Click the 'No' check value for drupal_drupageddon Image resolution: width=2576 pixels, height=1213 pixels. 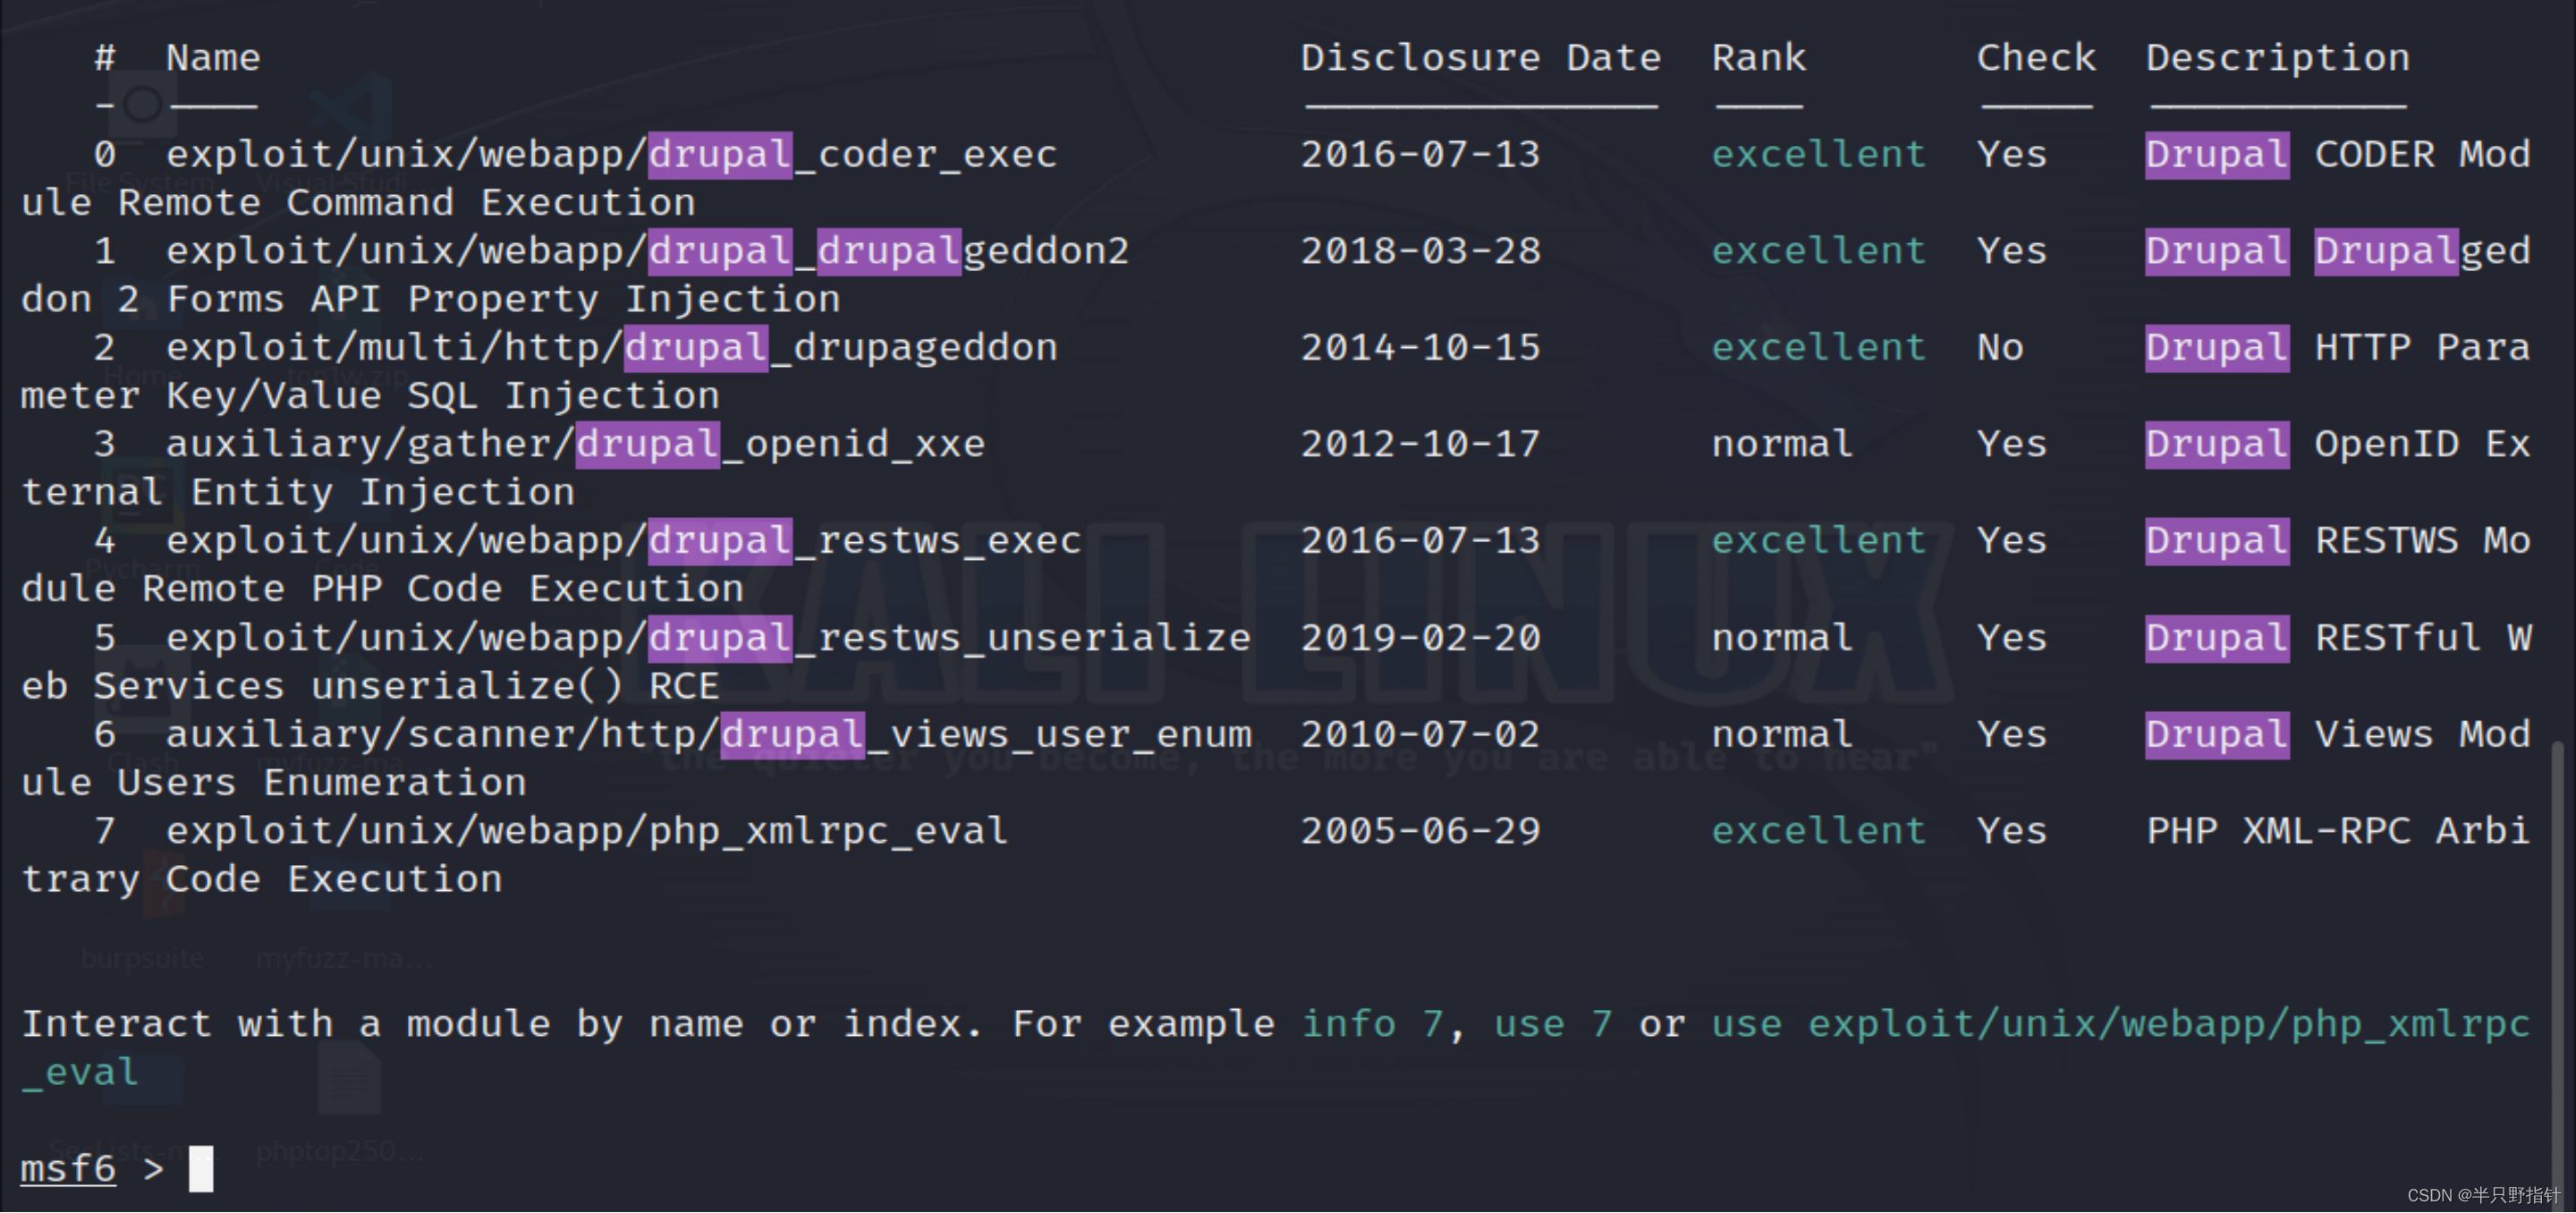[x=2000, y=348]
